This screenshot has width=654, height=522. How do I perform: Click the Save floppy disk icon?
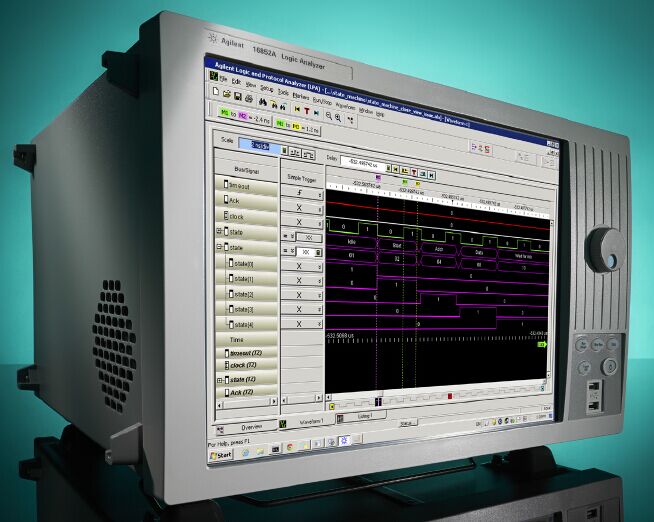[238, 97]
